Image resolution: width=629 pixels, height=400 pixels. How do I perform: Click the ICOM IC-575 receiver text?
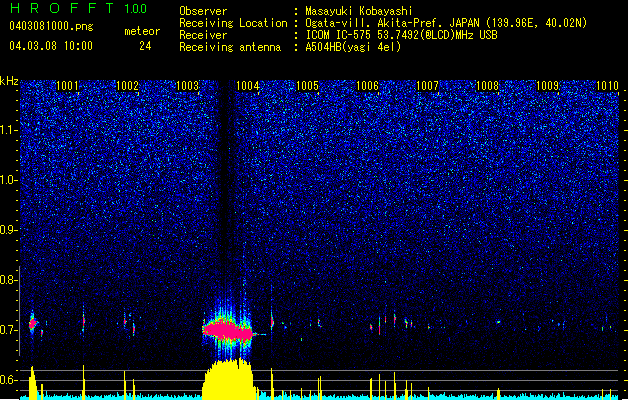point(401,35)
